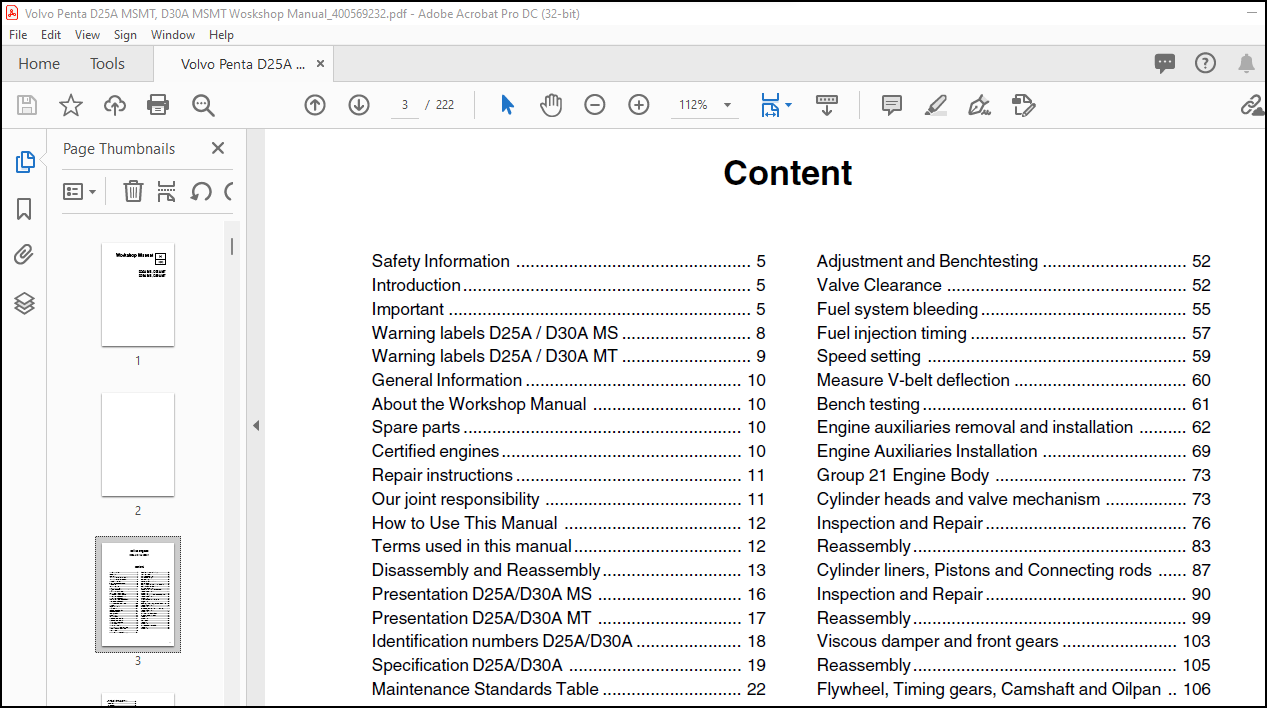Add the document to favorites with star icon
Image resolution: width=1267 pixels, height=708 pixels.
[71, 105]
